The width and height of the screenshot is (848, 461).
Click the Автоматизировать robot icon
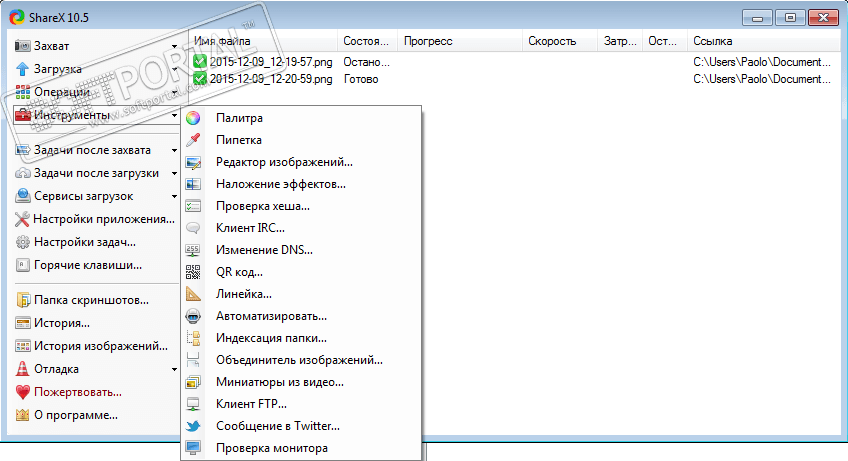click(x=193, y=316)
